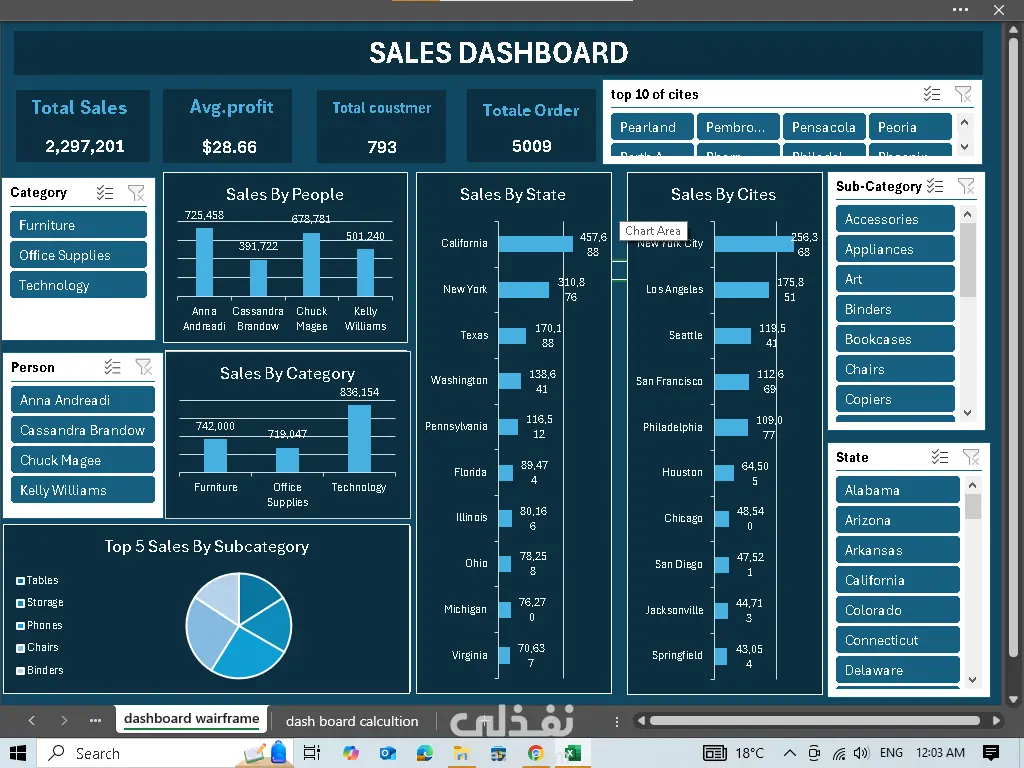The image size is (1024, 768).
Task: Select Colorado in State slicer
Action: [x=898, y=610]
